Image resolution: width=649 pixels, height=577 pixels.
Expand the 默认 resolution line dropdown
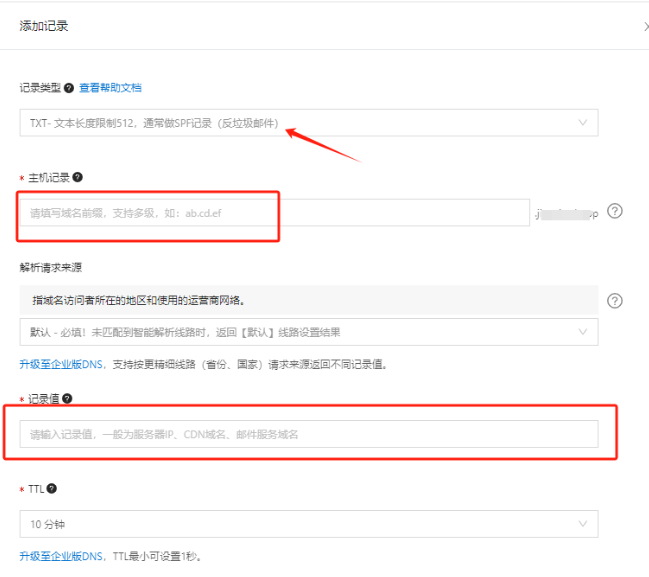pos(309,332)
